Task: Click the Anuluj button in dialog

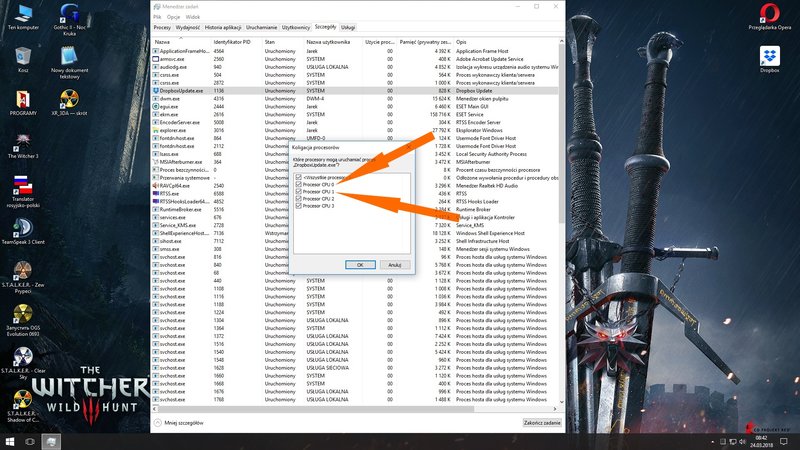Action: [x=394, y=265]
